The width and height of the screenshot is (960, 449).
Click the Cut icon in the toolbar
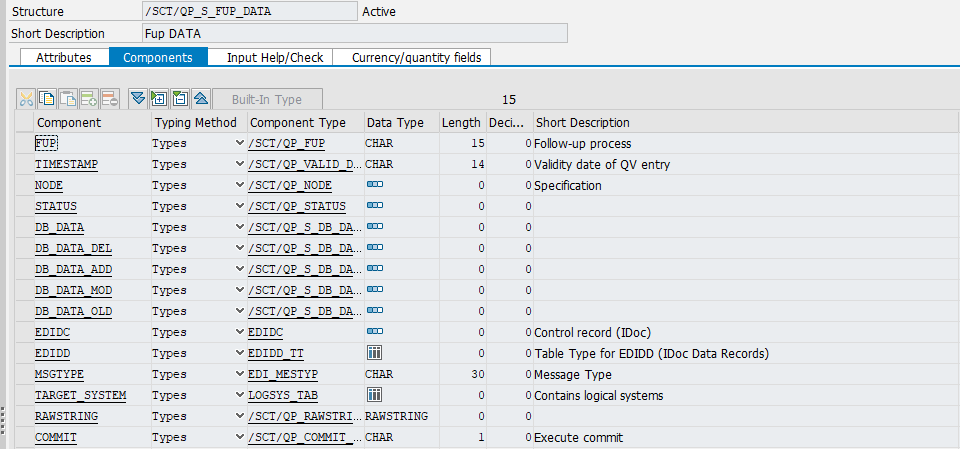[26, 98]
